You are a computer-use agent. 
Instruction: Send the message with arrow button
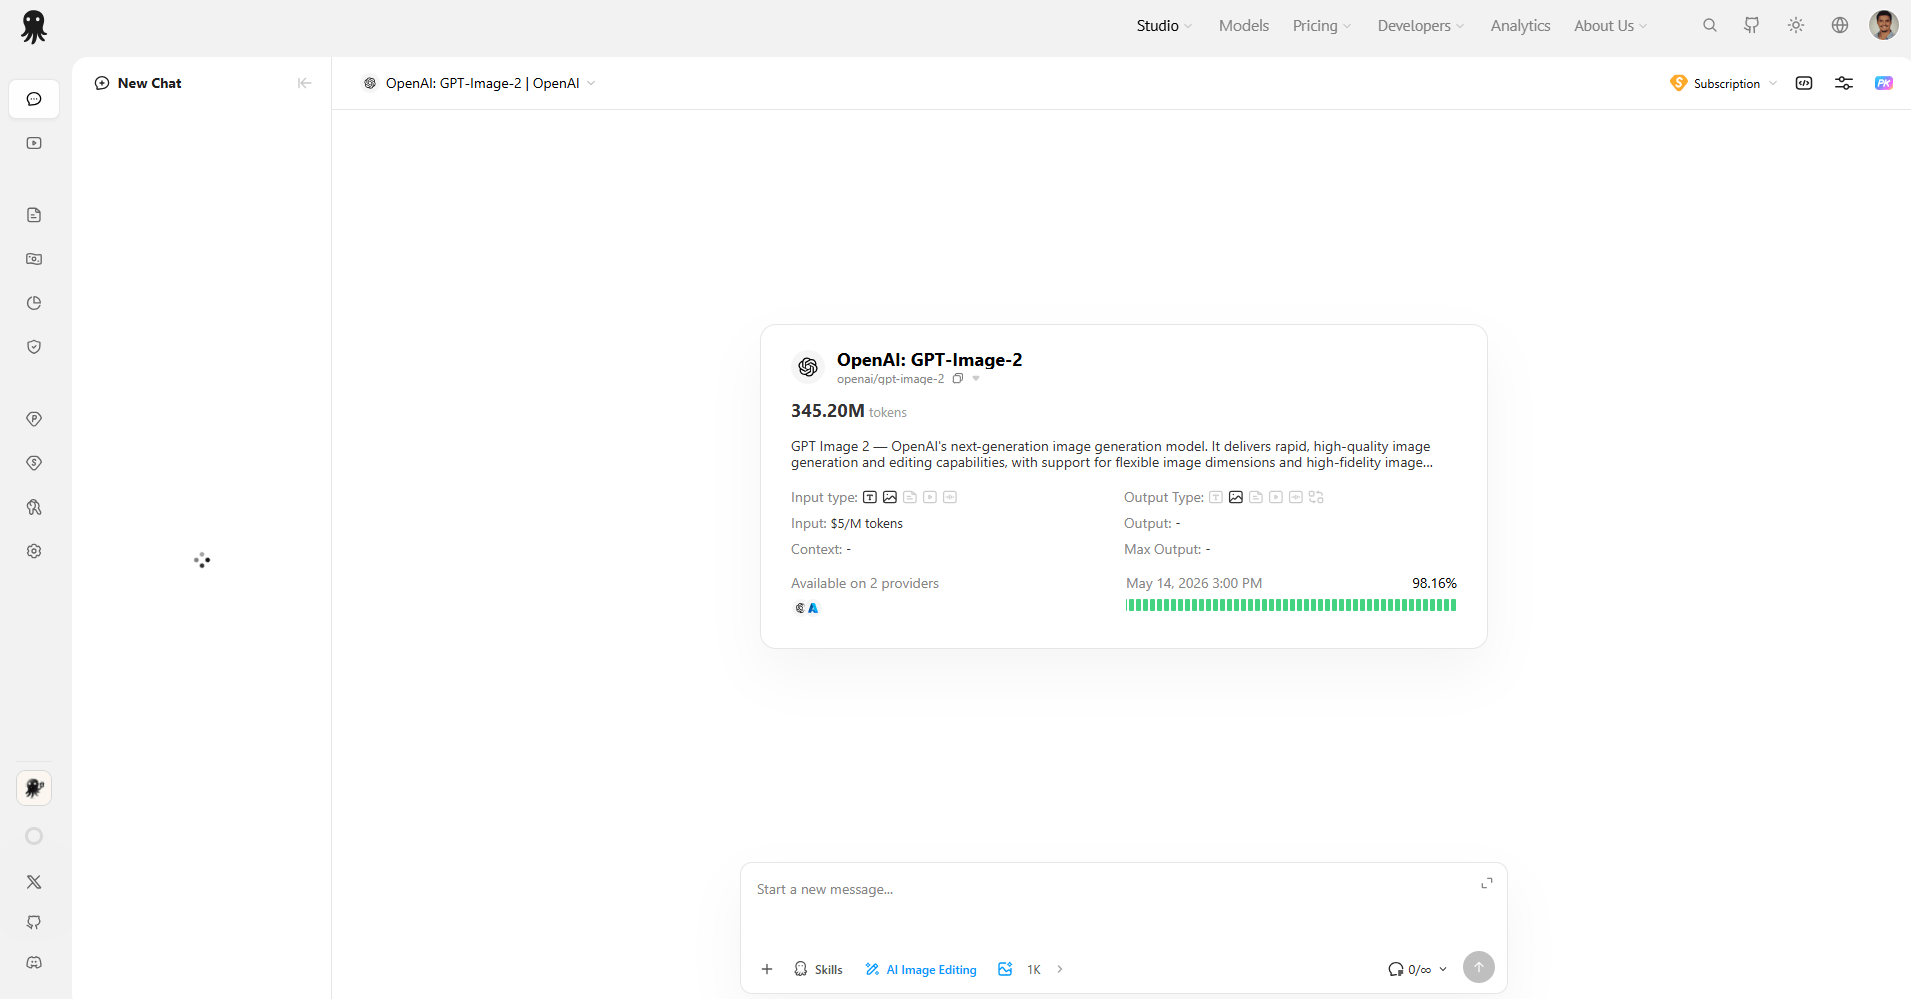pos(1479,967)
